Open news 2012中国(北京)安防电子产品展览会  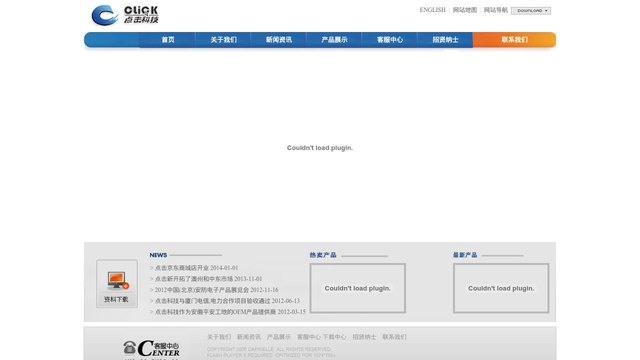pos(216,290)
